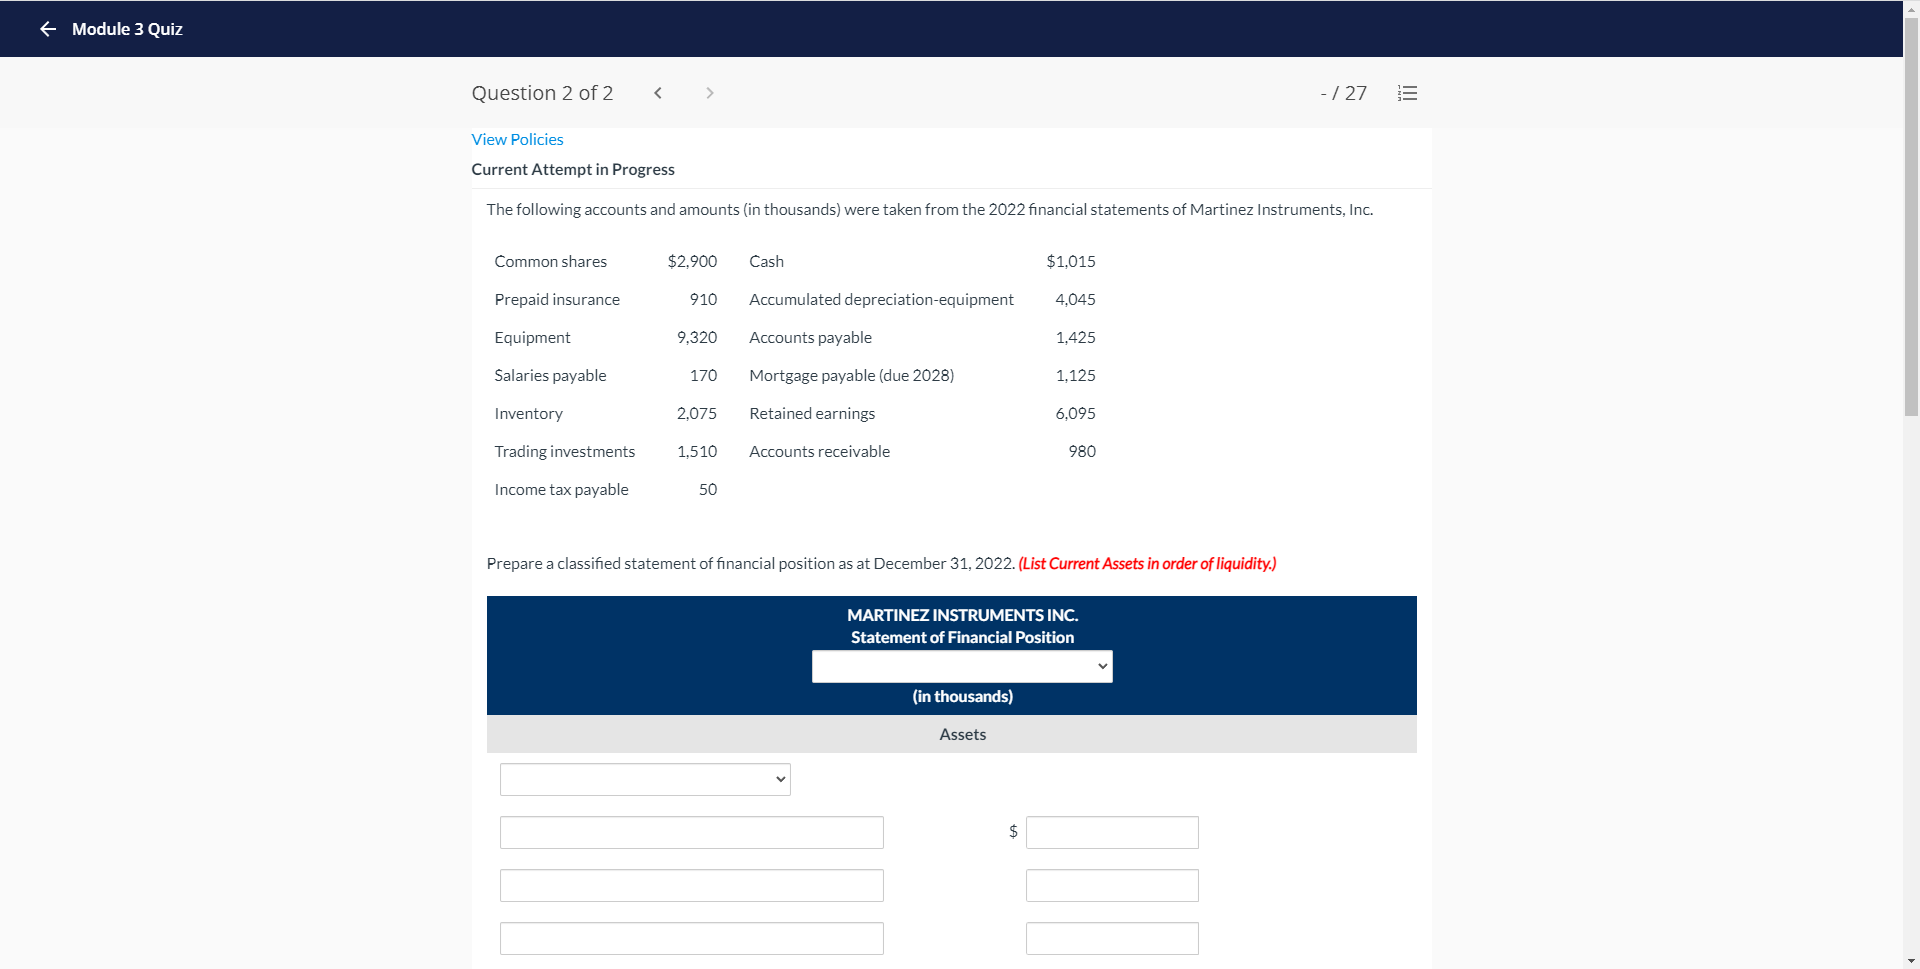Select the Accounts payable label
This screenshot has width=1920, height=969.
[810, 337]
